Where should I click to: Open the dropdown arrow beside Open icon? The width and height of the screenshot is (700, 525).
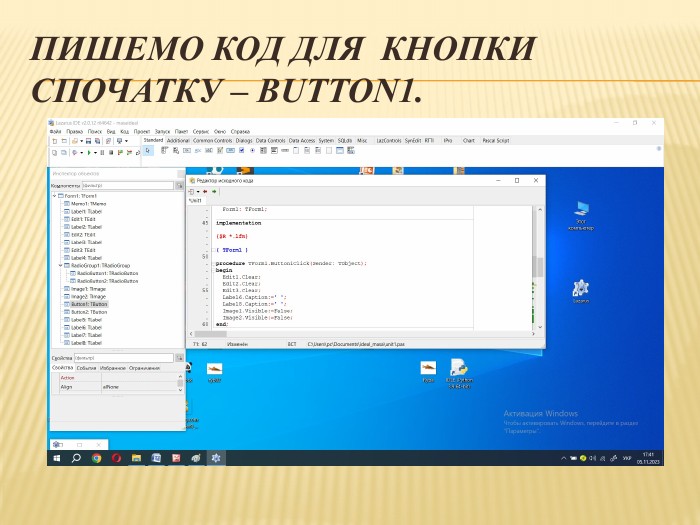click(82, 141)
